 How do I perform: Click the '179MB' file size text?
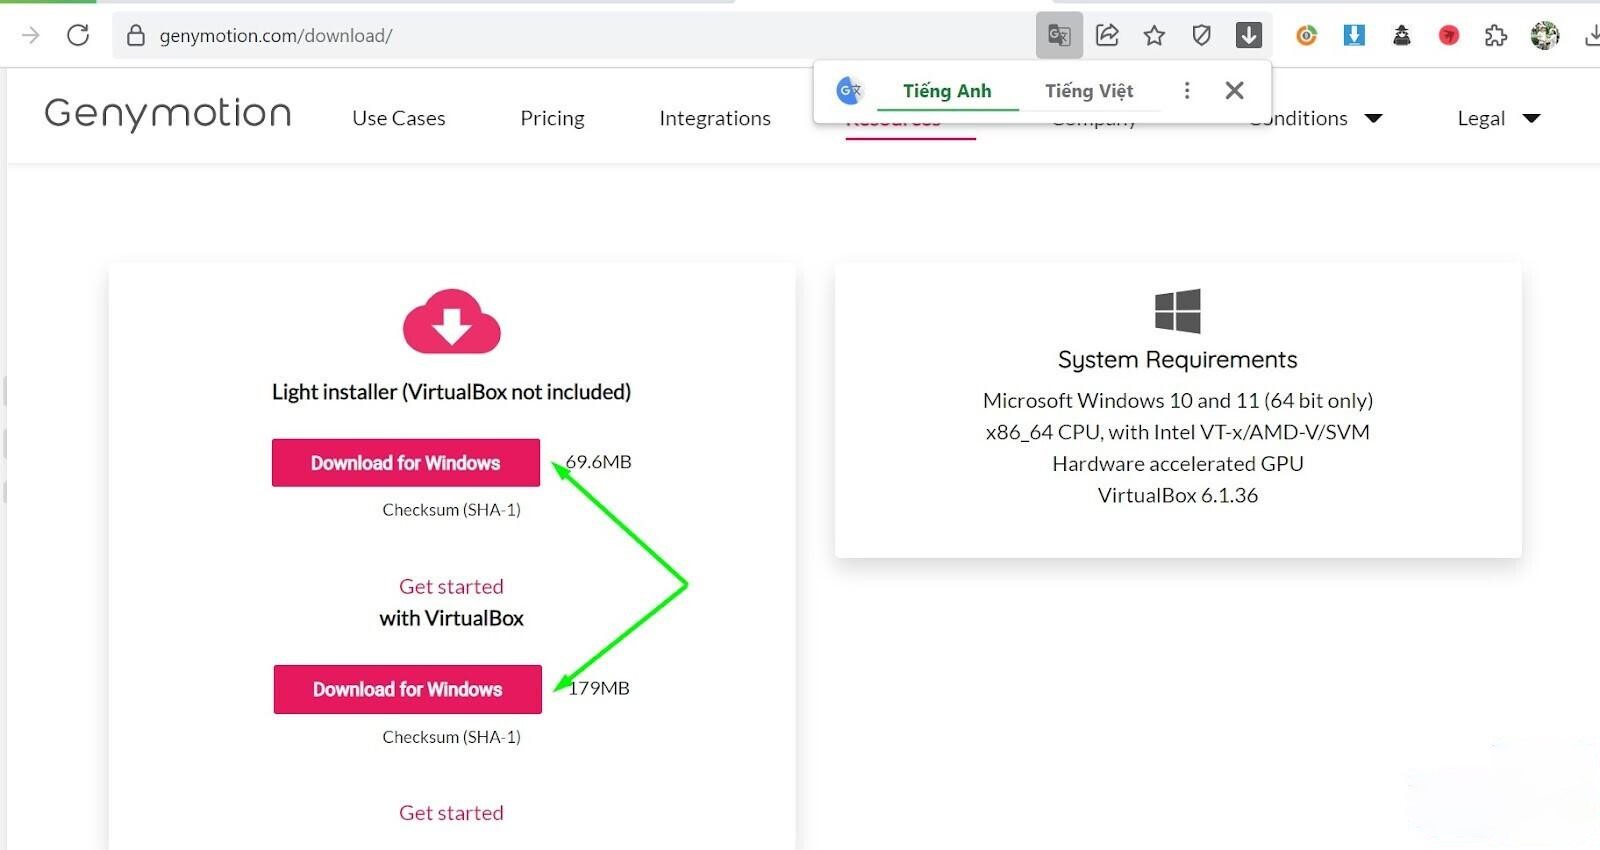[599, 688]
